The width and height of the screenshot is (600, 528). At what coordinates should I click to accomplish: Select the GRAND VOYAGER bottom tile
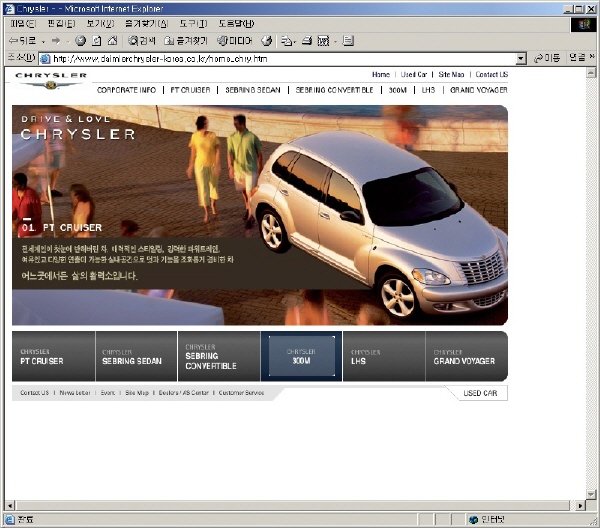click(x=465, y=357)
